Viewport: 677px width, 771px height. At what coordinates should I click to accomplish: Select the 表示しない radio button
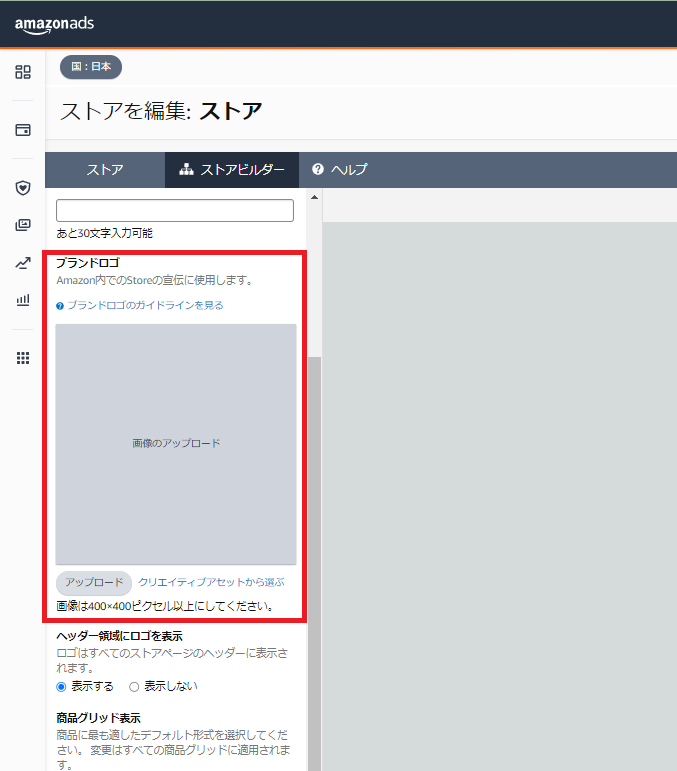tap(134, 686)
